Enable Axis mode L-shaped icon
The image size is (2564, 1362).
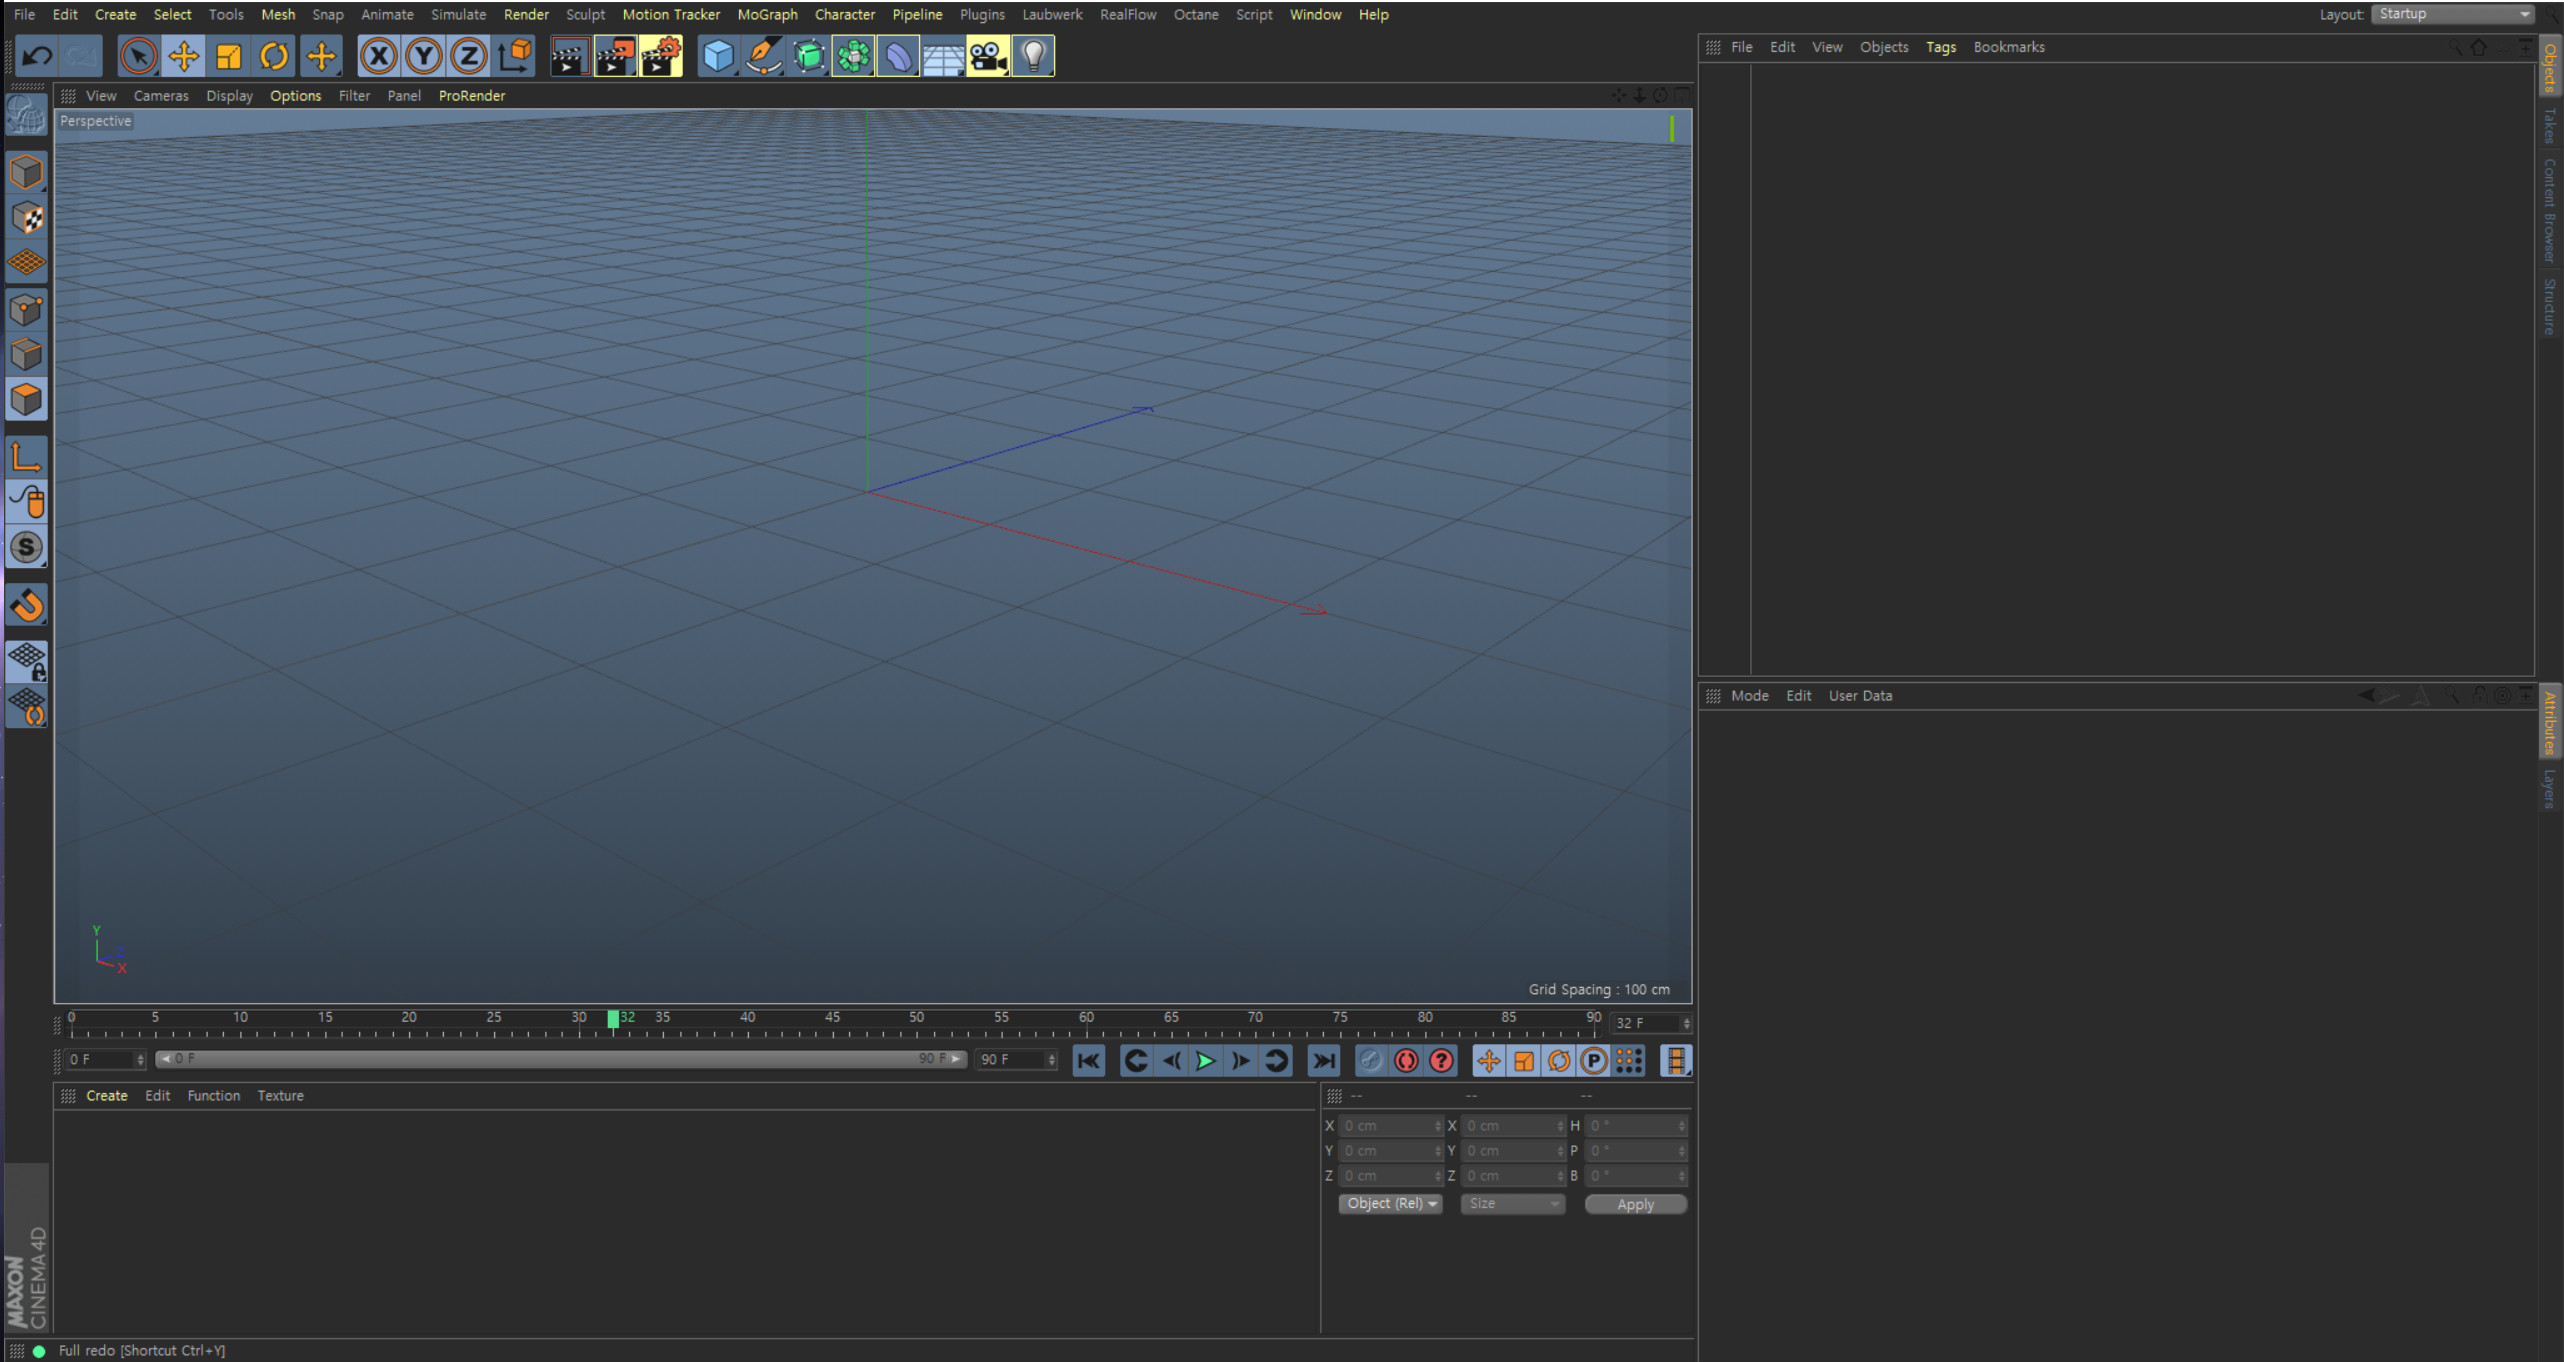tap(26, 456)
